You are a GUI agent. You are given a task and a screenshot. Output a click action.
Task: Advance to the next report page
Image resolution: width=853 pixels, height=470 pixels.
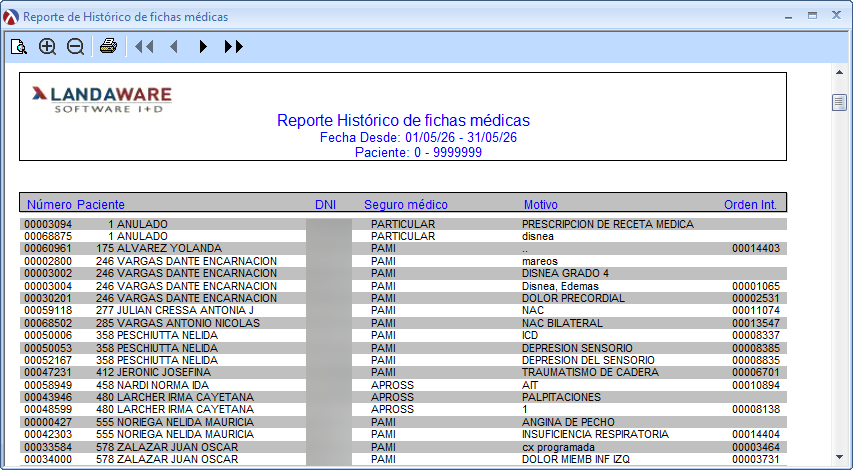(x=203, y=47)
